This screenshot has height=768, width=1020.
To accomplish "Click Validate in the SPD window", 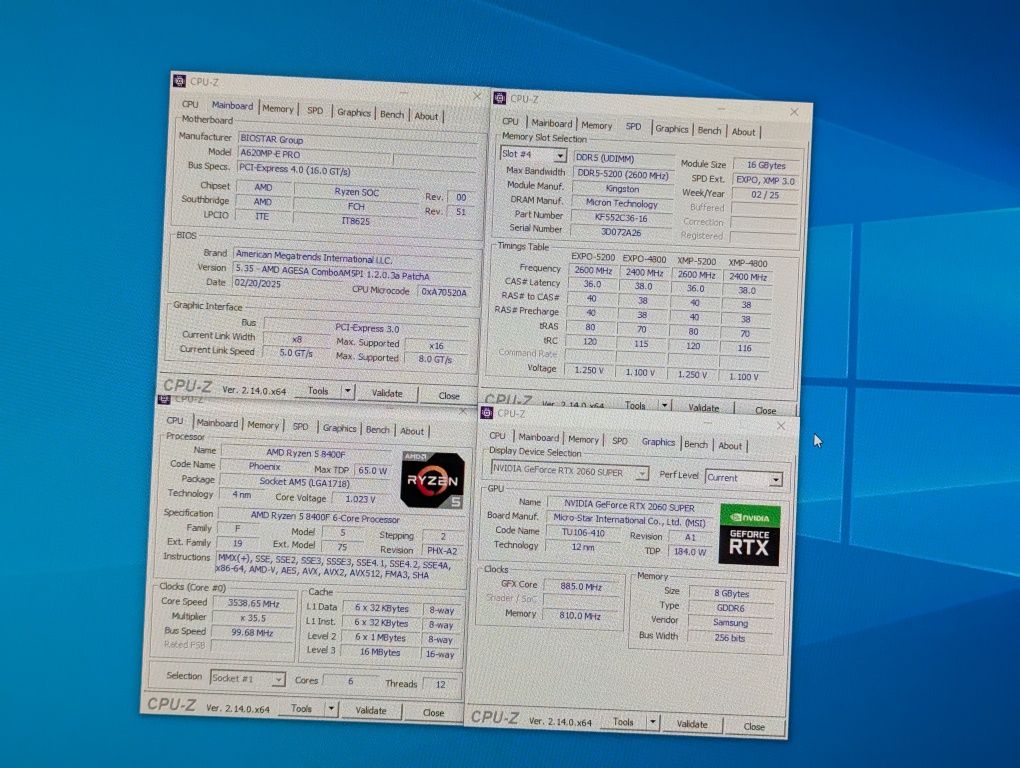I will [703, 408].
